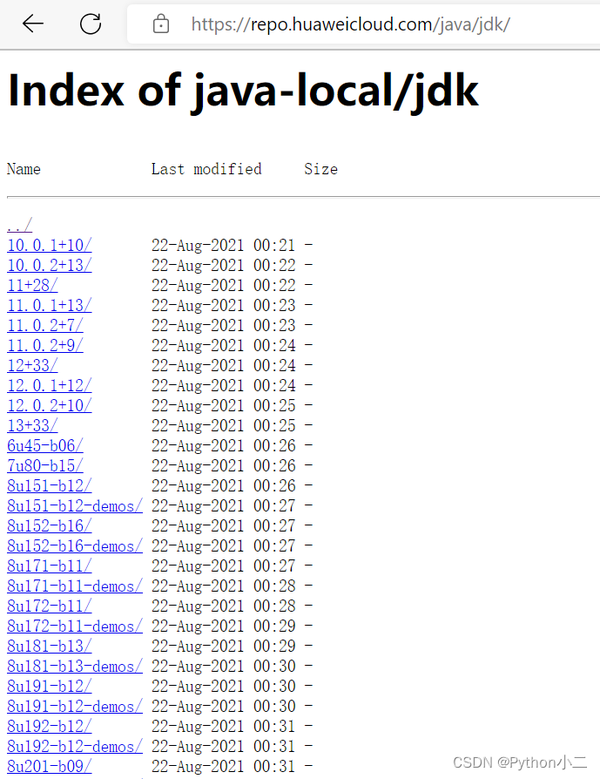Open the 8u172-b11-demos/ folder
This screenshot has height=779, width=600.
pos(75,626)
